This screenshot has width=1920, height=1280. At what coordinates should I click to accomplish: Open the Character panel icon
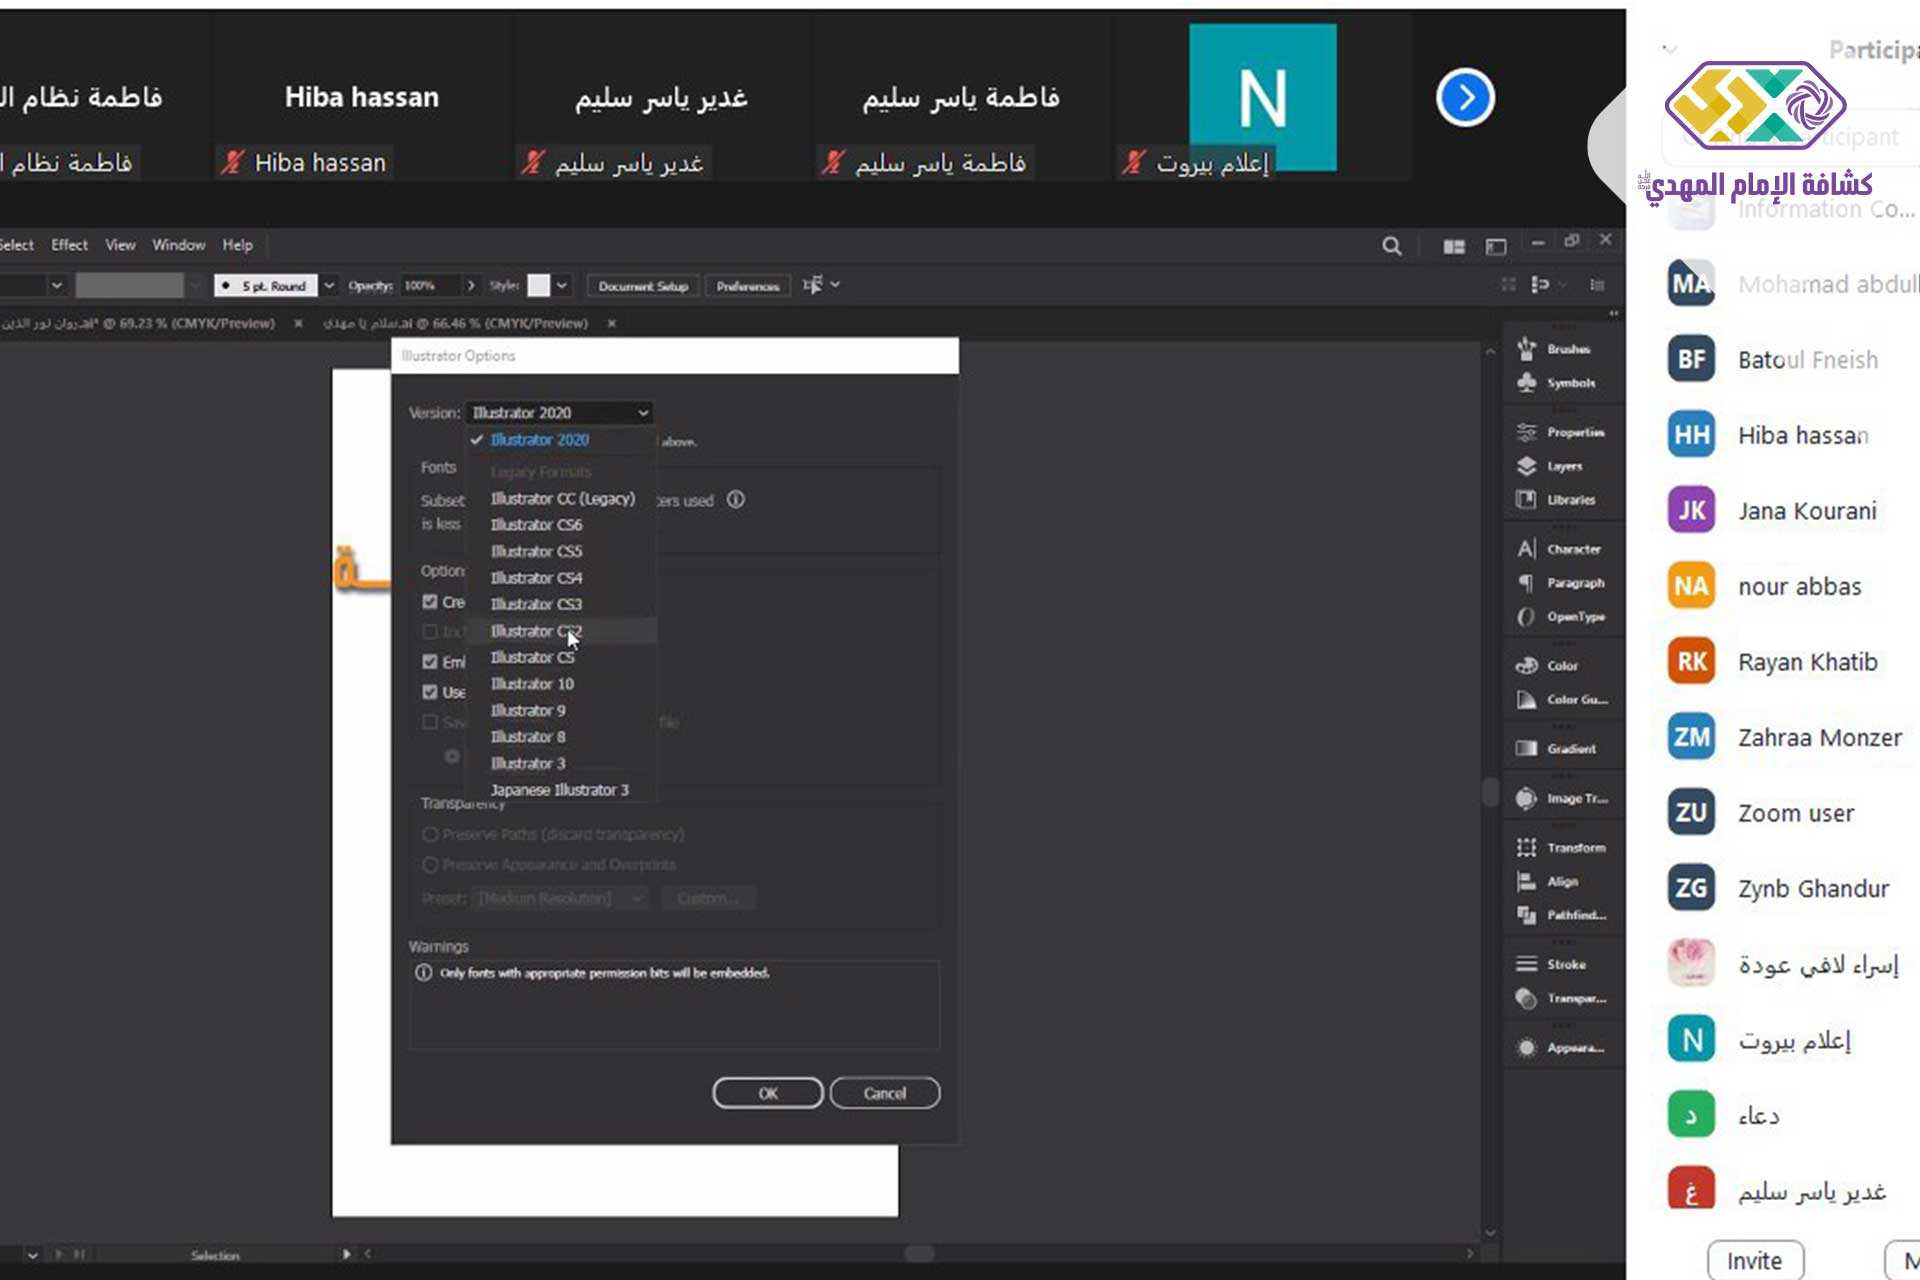point(1527,549)
